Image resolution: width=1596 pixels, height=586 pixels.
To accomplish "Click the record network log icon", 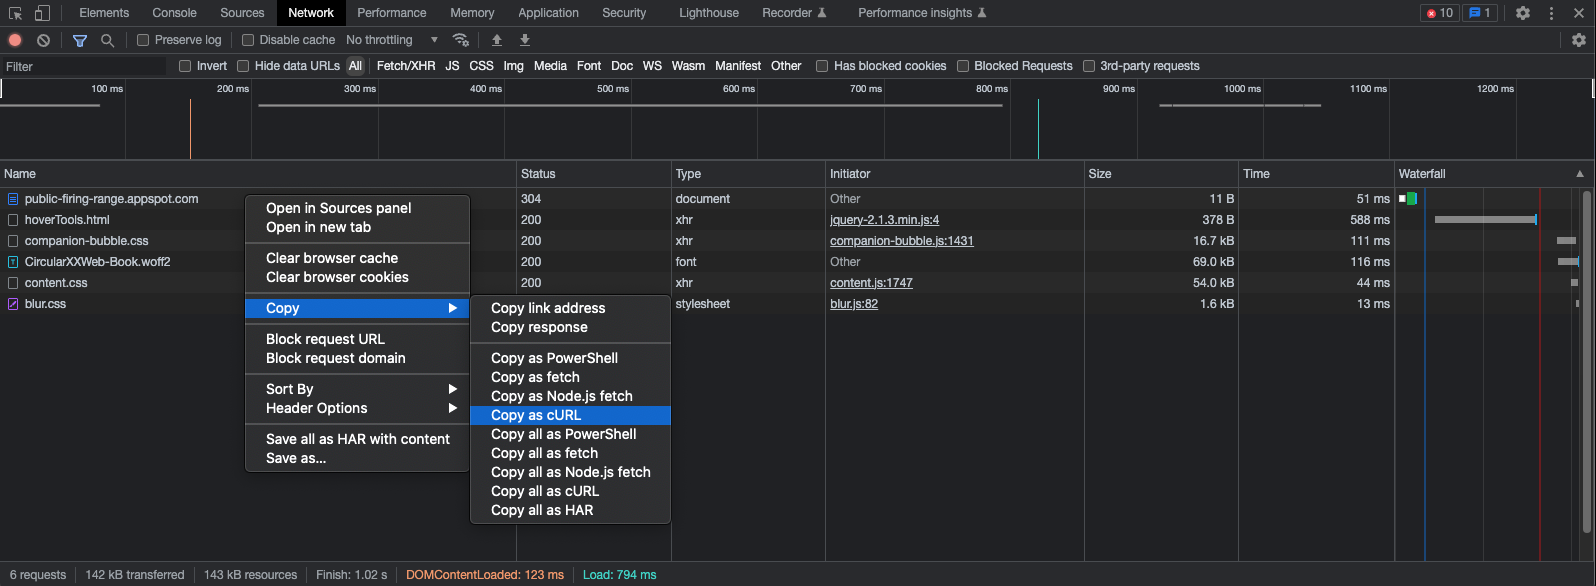I will pos(15,40).
